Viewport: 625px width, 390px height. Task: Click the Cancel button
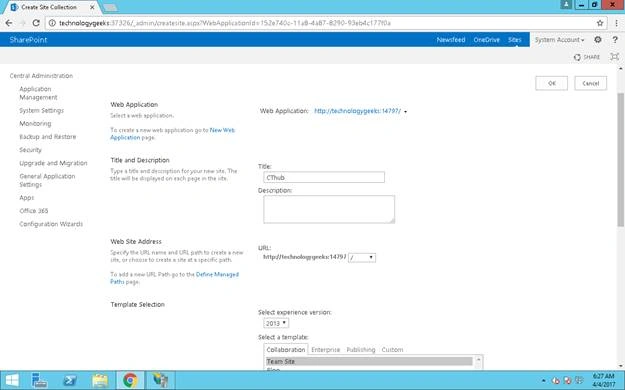590,83
